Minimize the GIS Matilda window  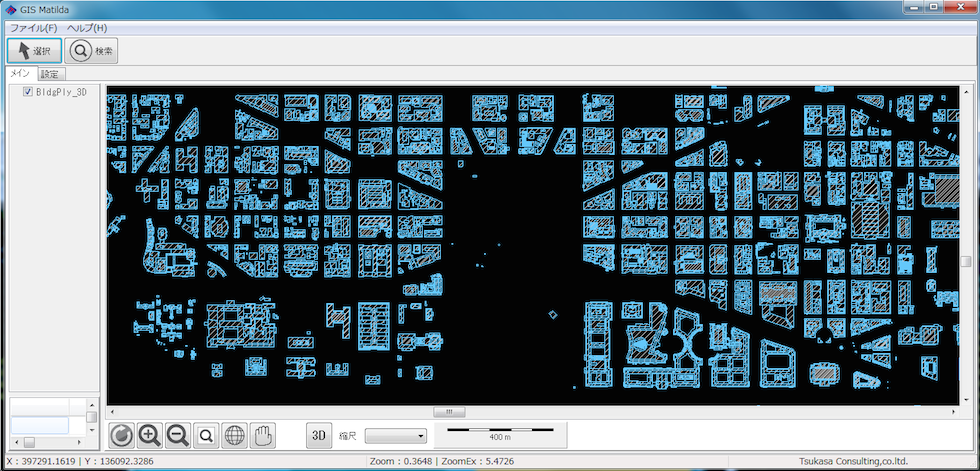pyautogui.click(x=916, y=6)
